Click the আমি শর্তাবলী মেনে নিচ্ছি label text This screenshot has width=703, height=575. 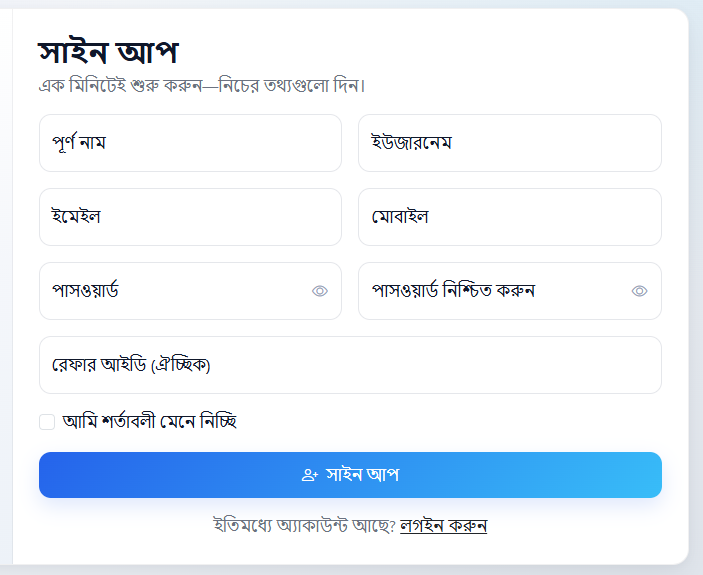click(x=149, y=422)
